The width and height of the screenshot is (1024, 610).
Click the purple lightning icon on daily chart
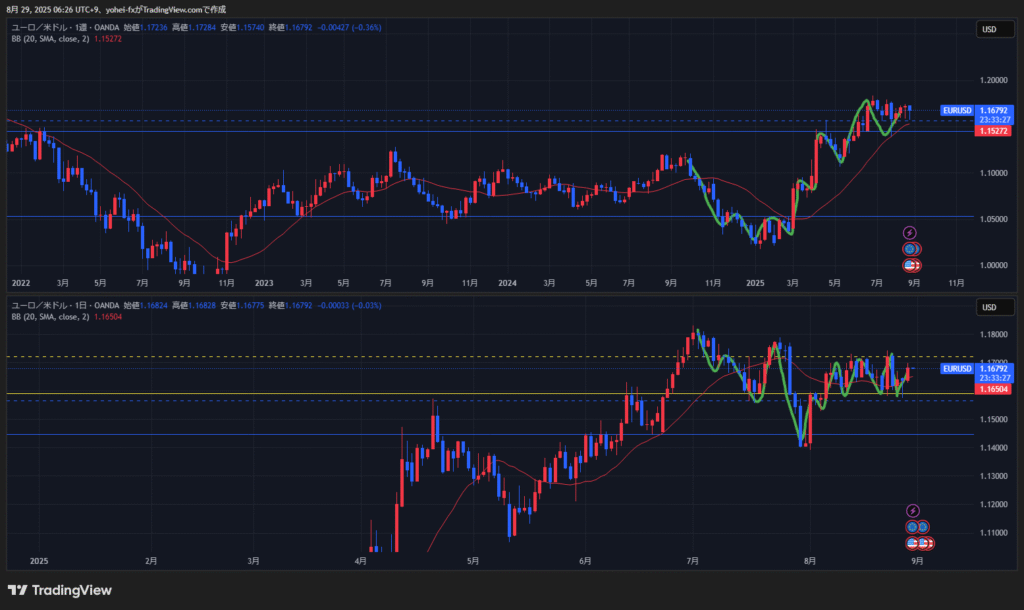pyautogui.click(x=913, y=511)
